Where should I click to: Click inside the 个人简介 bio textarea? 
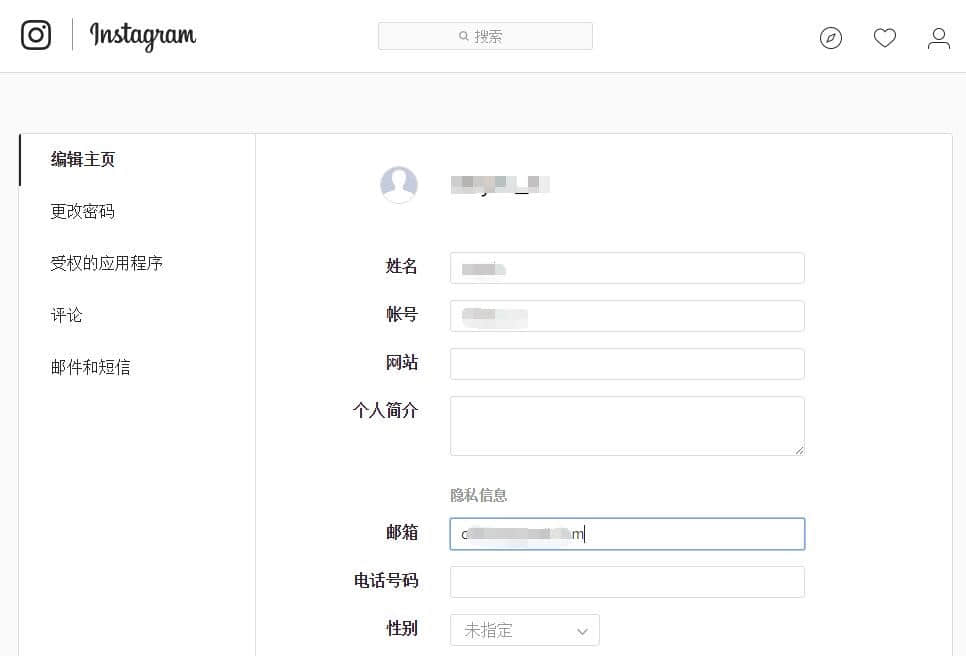[627, 425]
